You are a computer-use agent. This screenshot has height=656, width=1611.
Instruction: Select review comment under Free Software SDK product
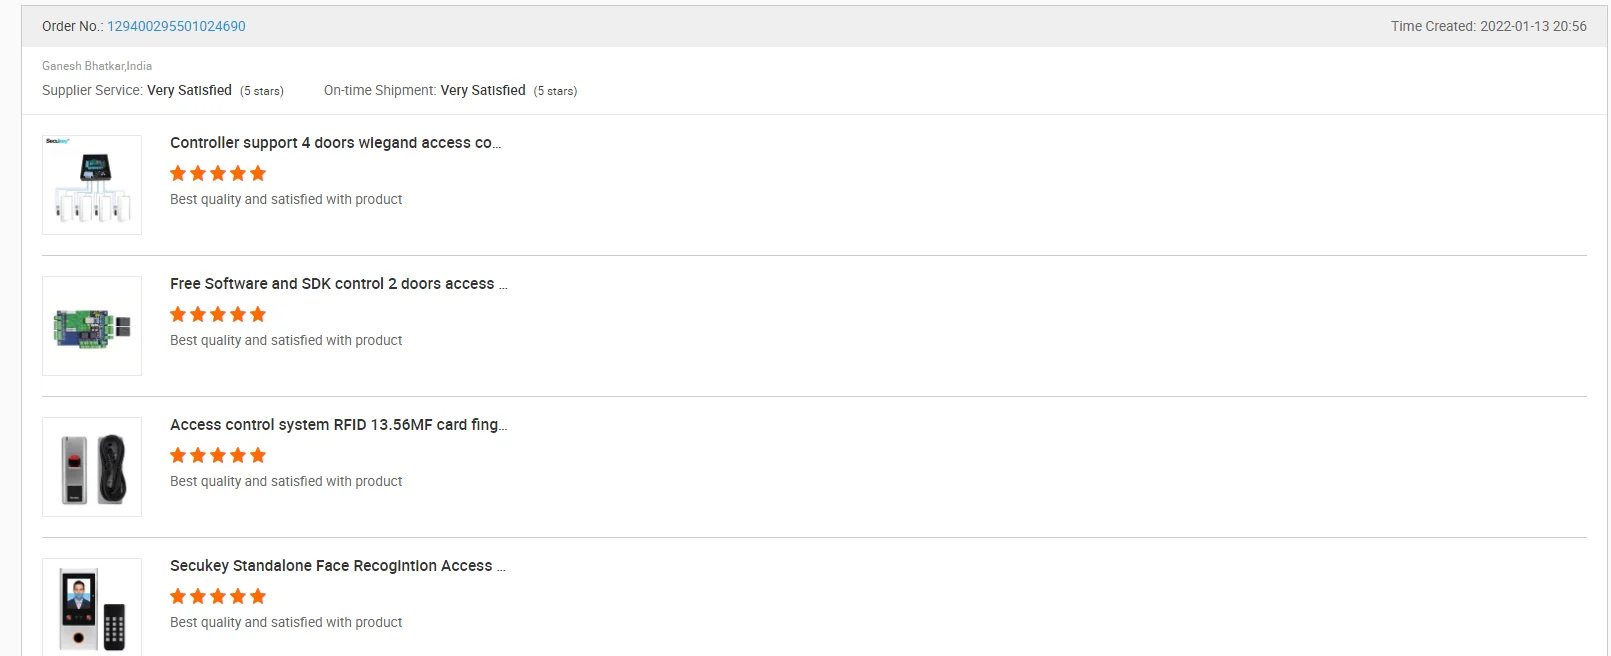(x=286, y=340)
